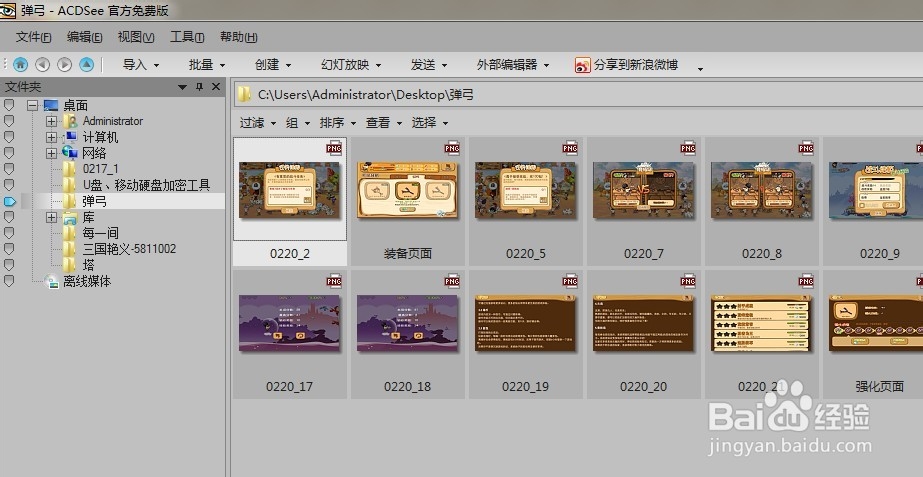
Task: Click the Administrator user folder icon
Action: coord(71,121)
